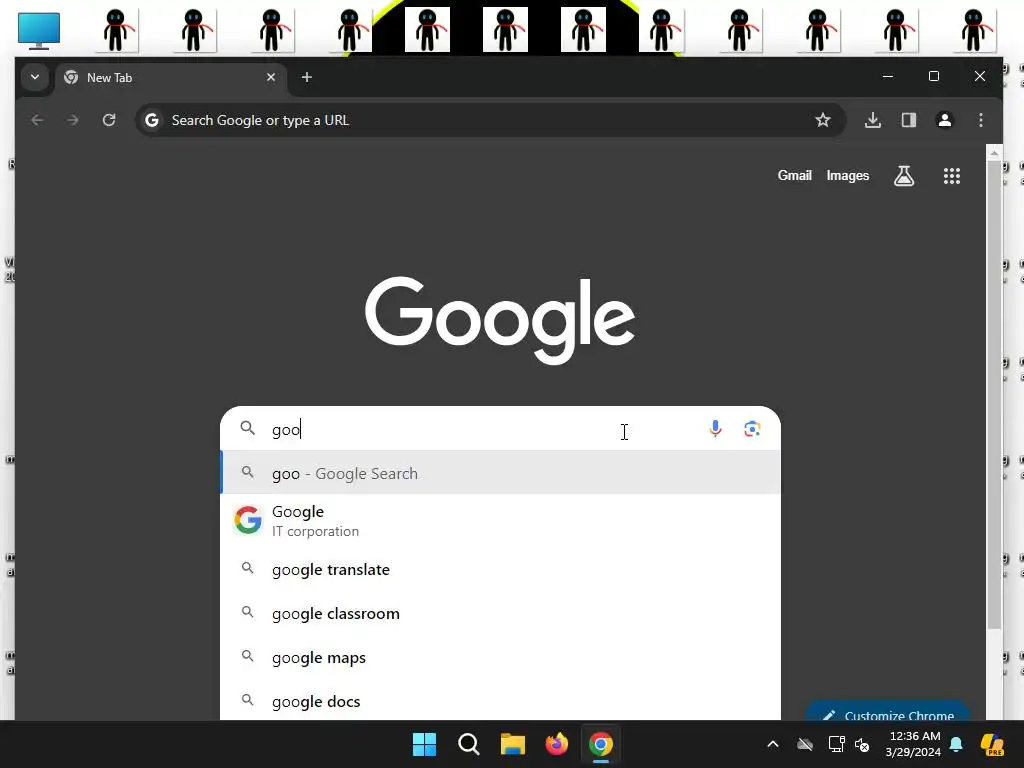Image resolution: width=1024 pixels, height=768 pixels.
Task: Click the Customize Chrome button
Action: [887, 713]
